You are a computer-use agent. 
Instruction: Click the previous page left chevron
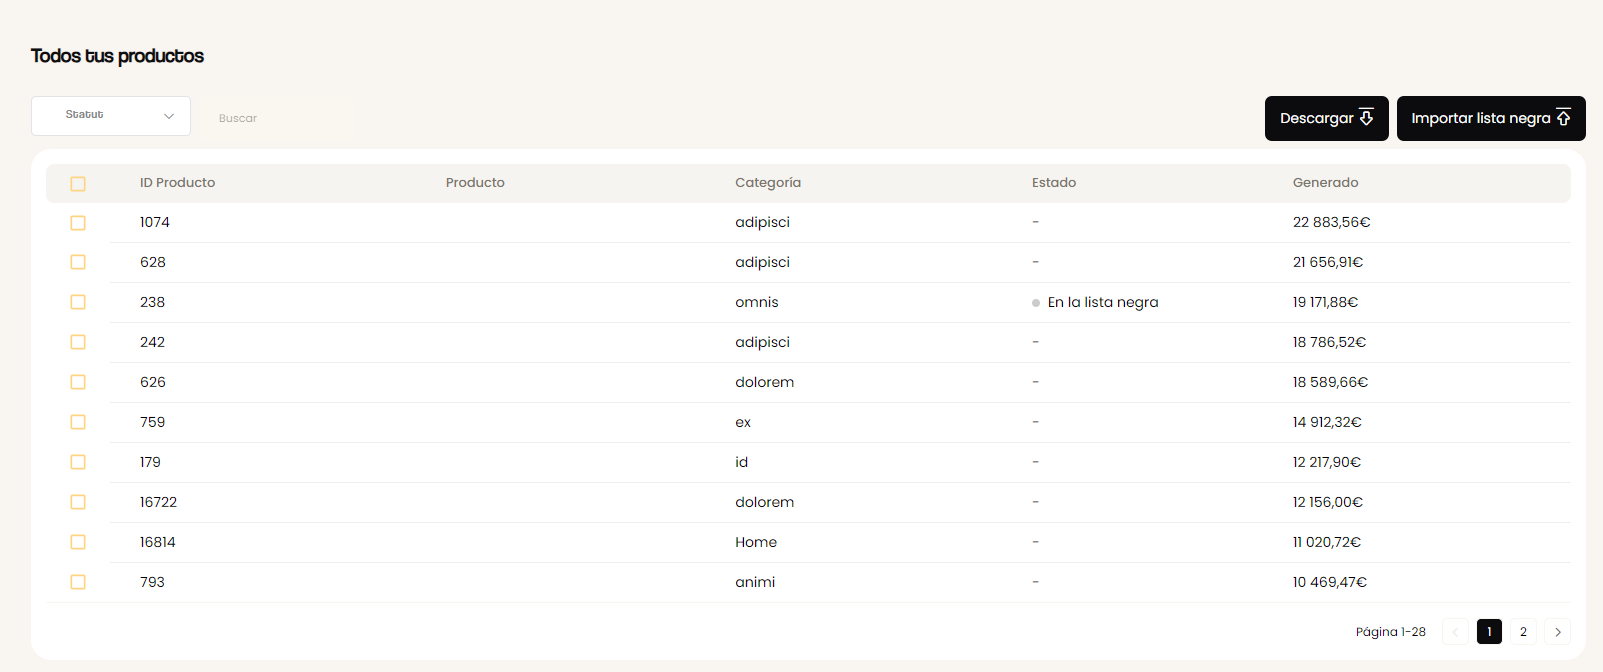(x=1455, y=632)
